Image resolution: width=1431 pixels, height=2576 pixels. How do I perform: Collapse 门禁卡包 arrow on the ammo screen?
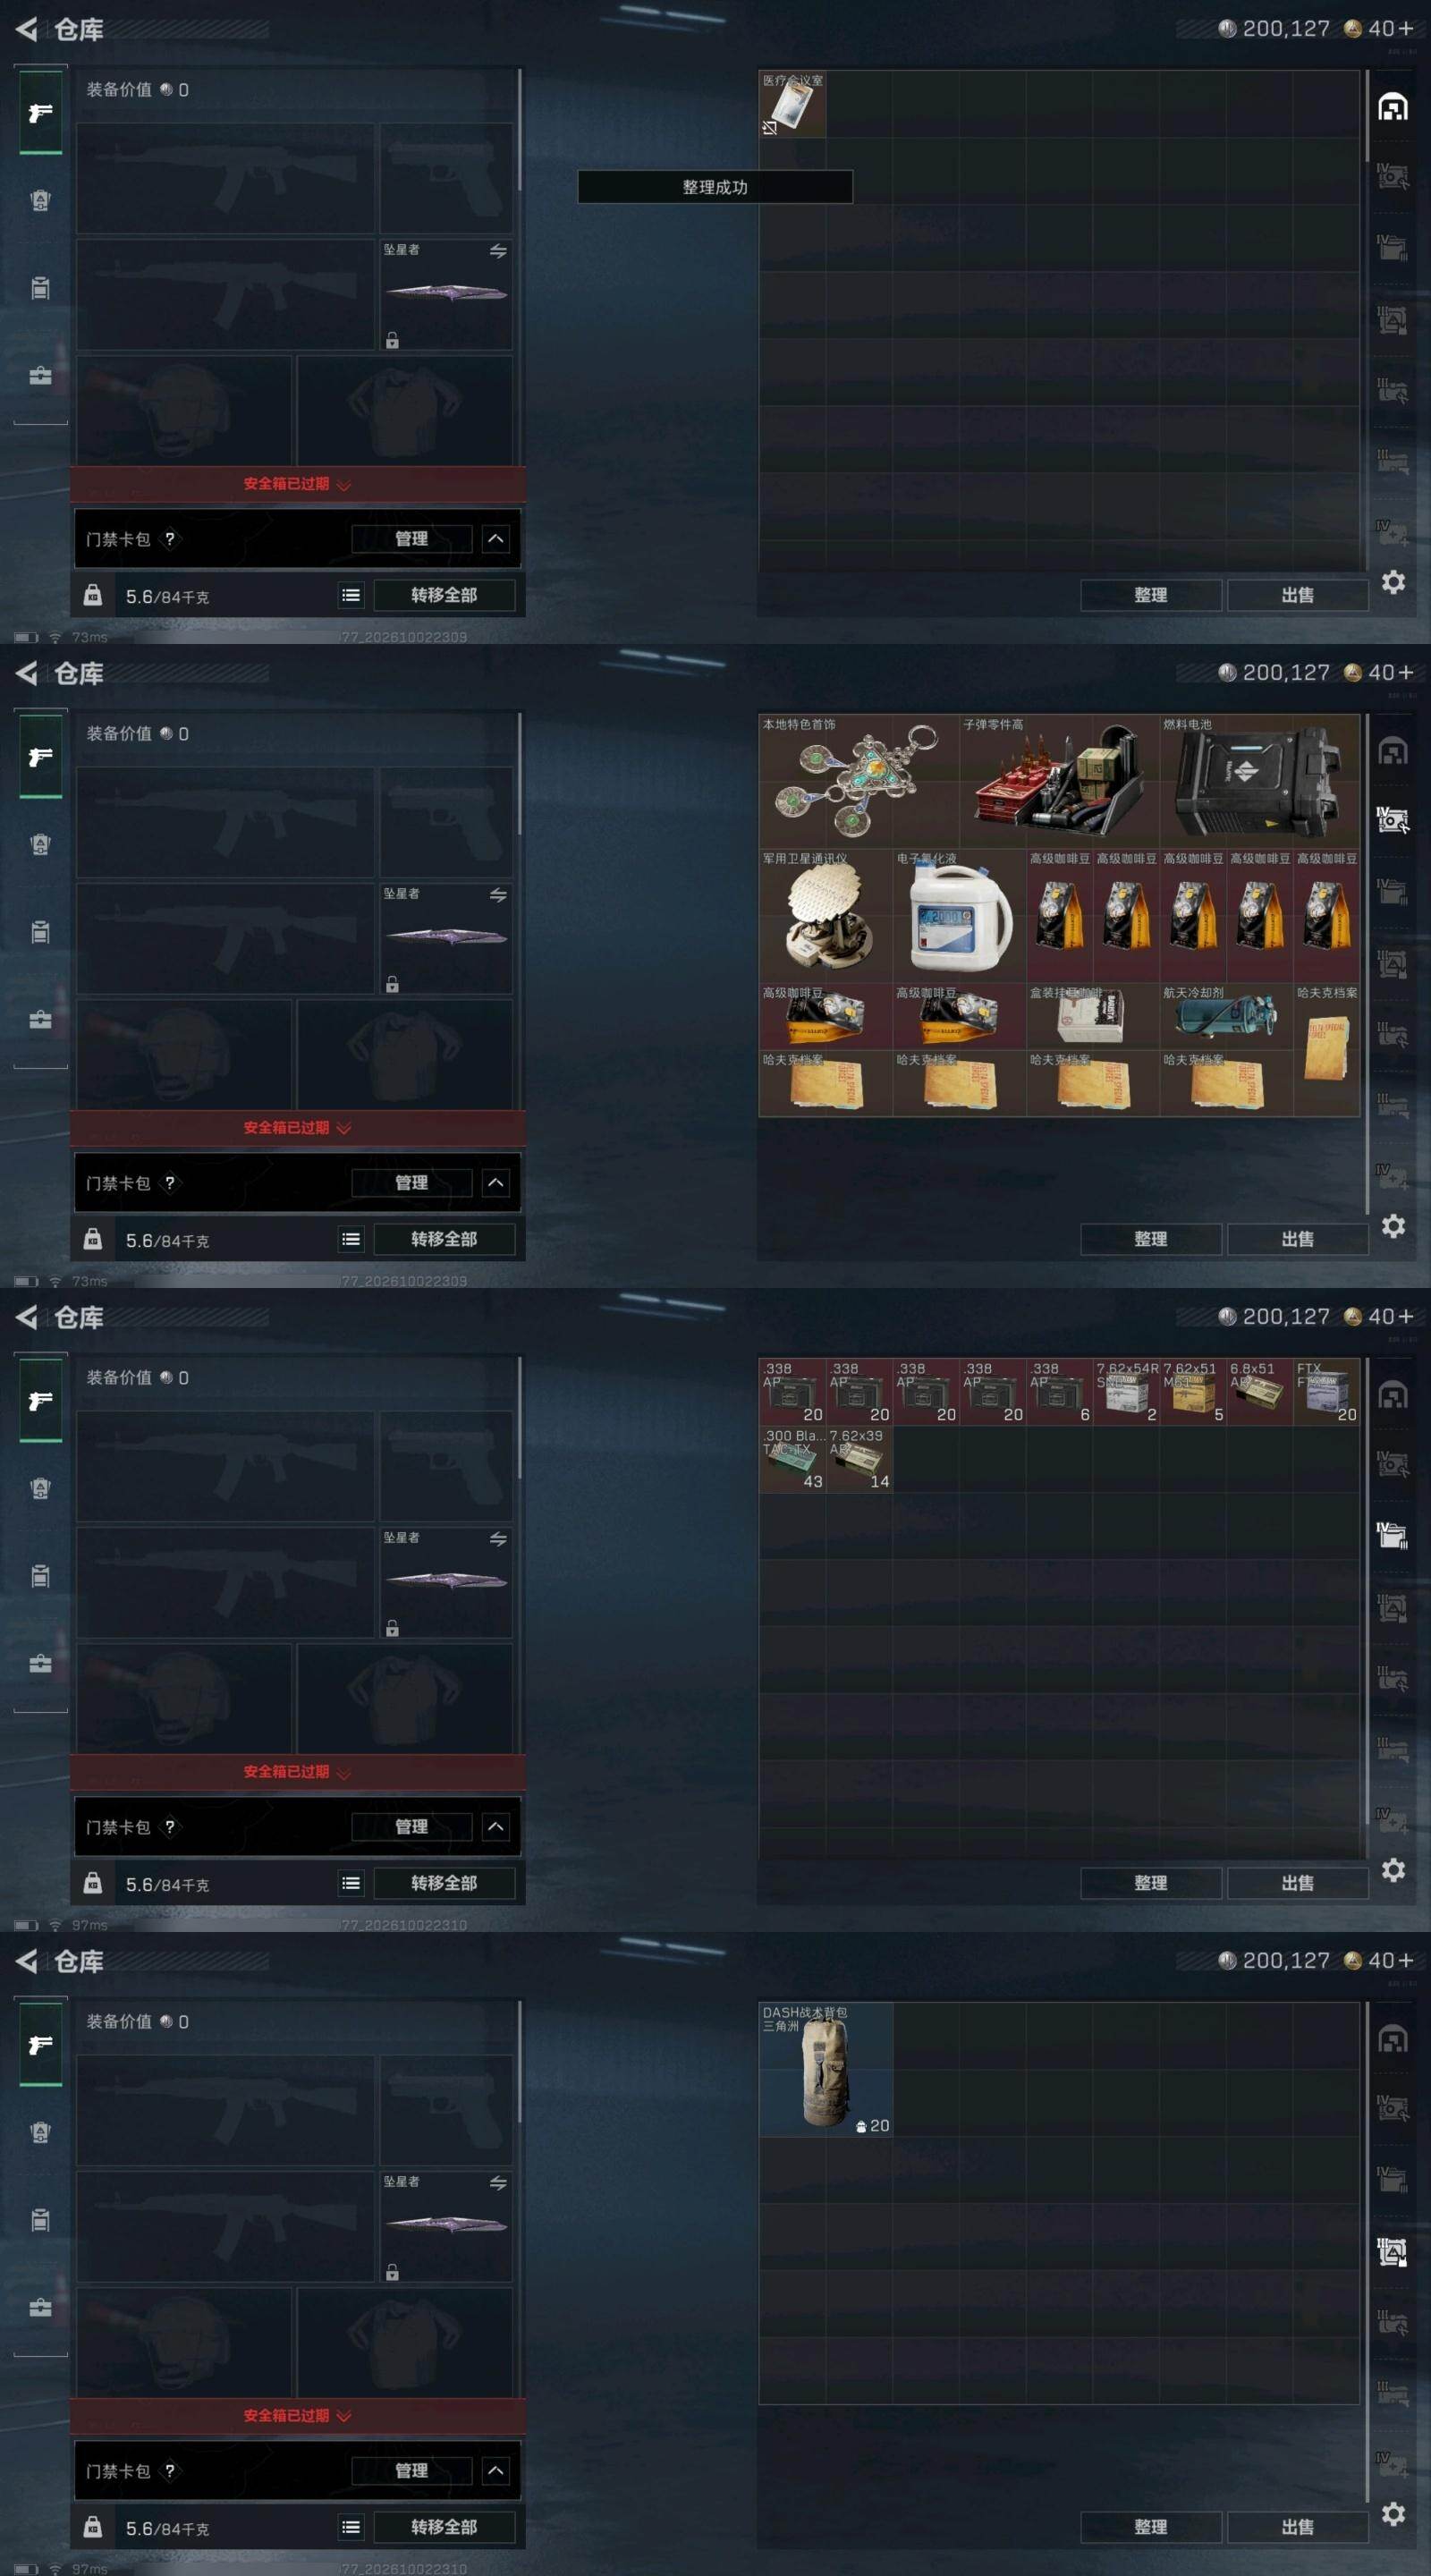(495, 1826)
